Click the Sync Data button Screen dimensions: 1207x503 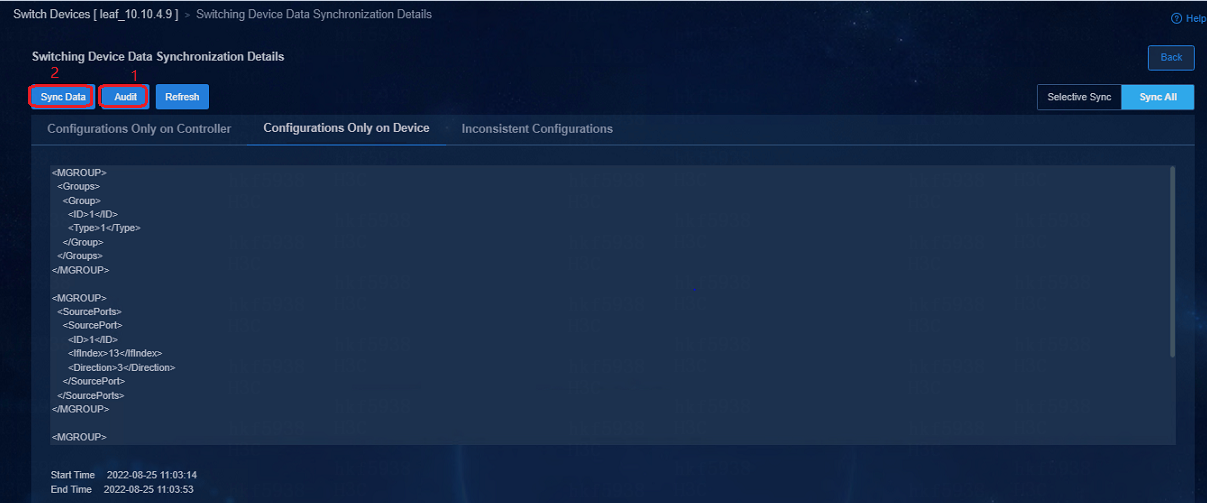point(63,97)
